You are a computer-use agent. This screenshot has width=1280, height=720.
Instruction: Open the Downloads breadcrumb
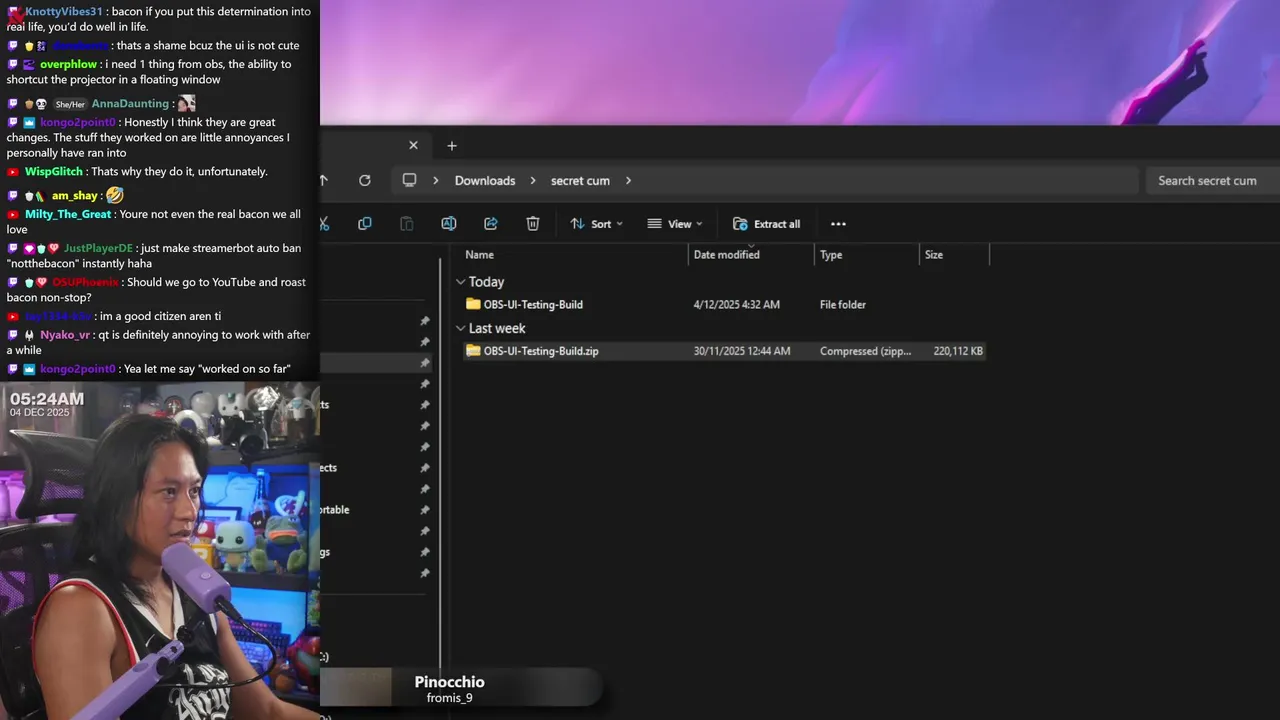point(485,181)
